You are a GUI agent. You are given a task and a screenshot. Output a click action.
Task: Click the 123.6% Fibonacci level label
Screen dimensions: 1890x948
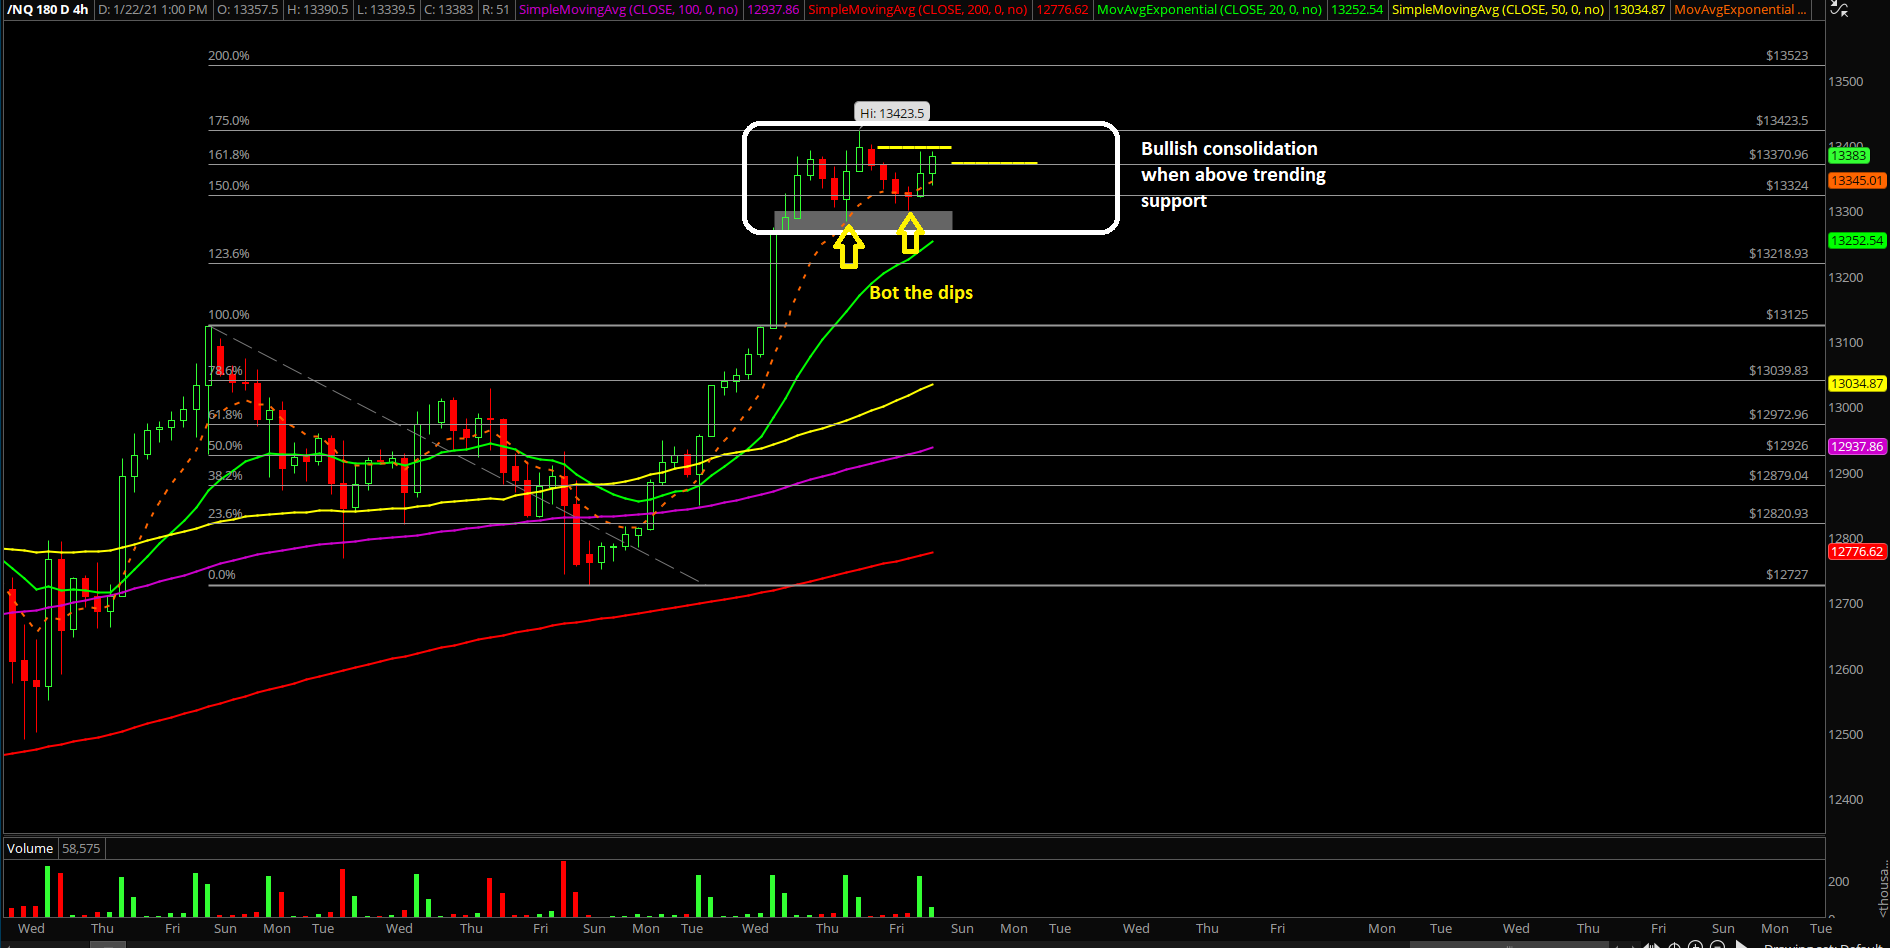[x=229, y=254]
